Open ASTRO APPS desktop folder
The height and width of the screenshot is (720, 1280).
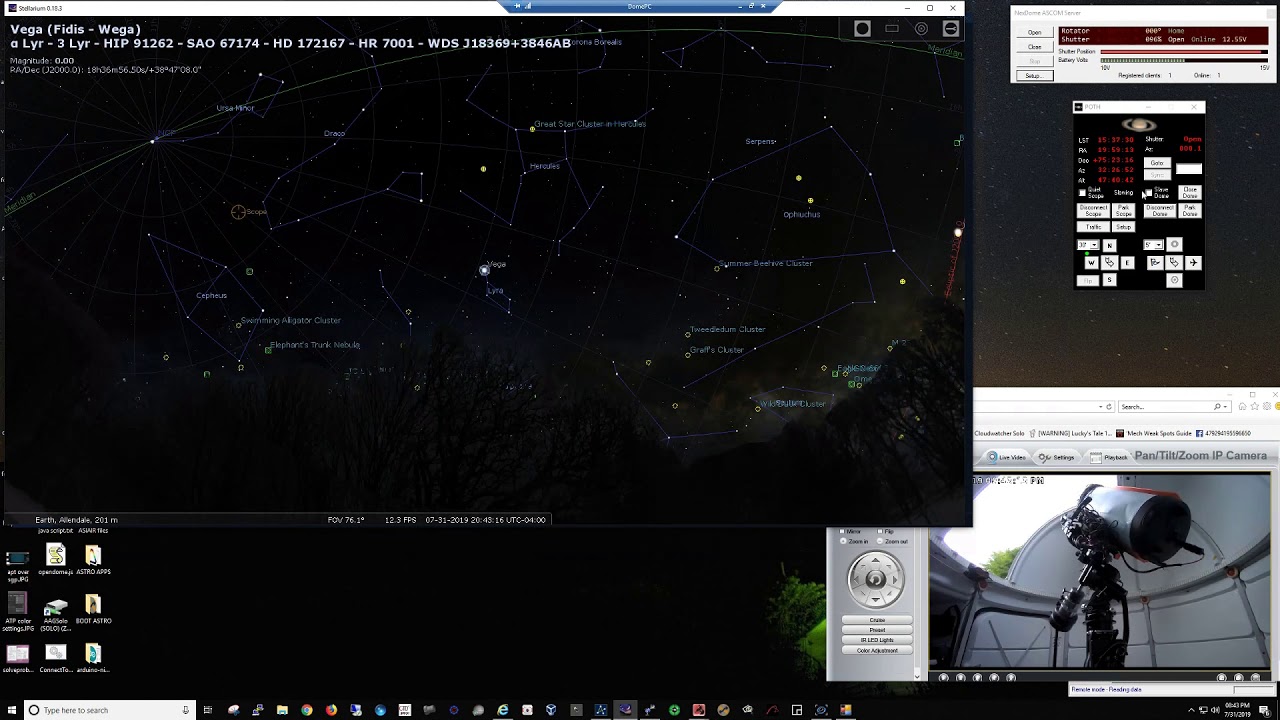pos(93,560)
